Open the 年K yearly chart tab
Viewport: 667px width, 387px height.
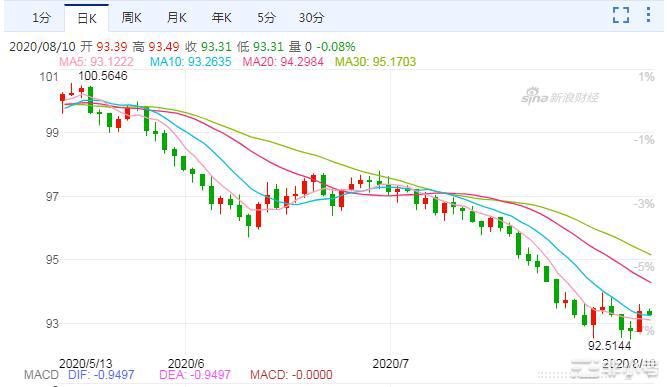pos(222,17)
